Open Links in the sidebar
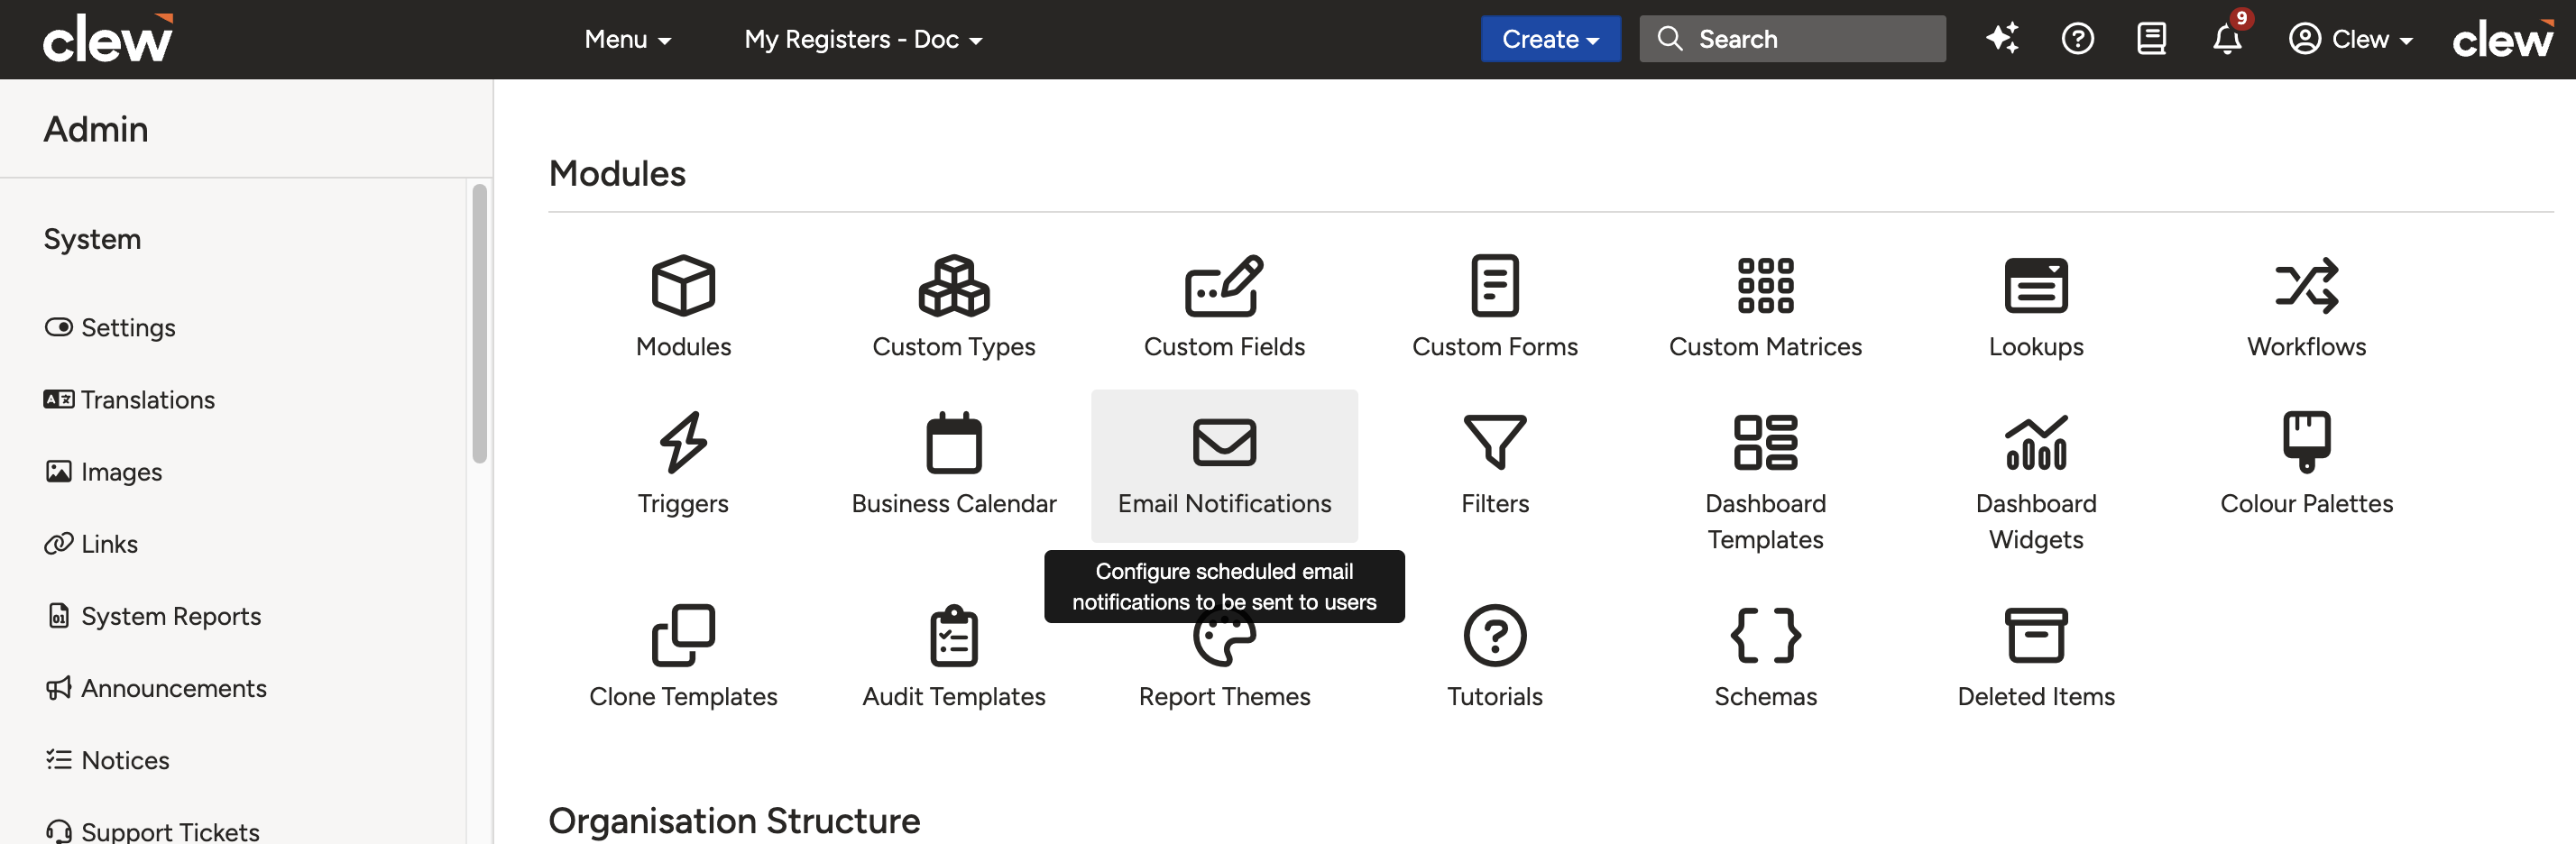 [91, 543]
